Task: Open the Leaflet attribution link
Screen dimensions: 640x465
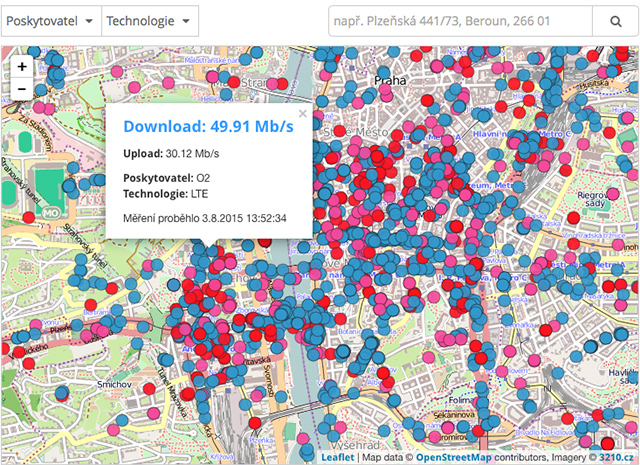Action: point(335,457)
